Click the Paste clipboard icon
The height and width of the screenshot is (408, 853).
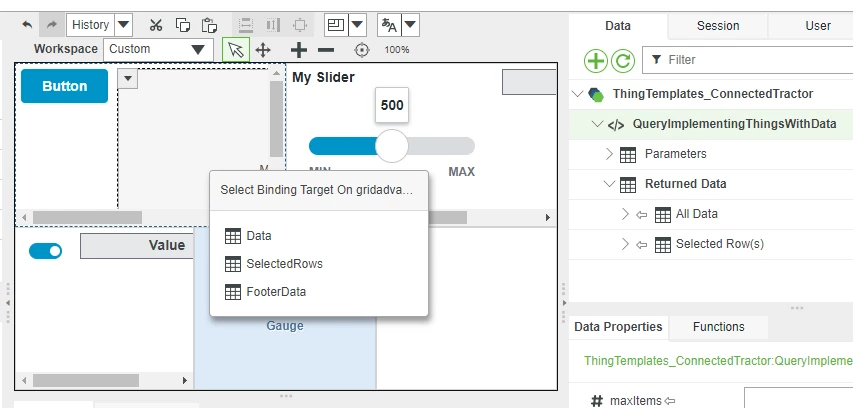coord(209,25)
